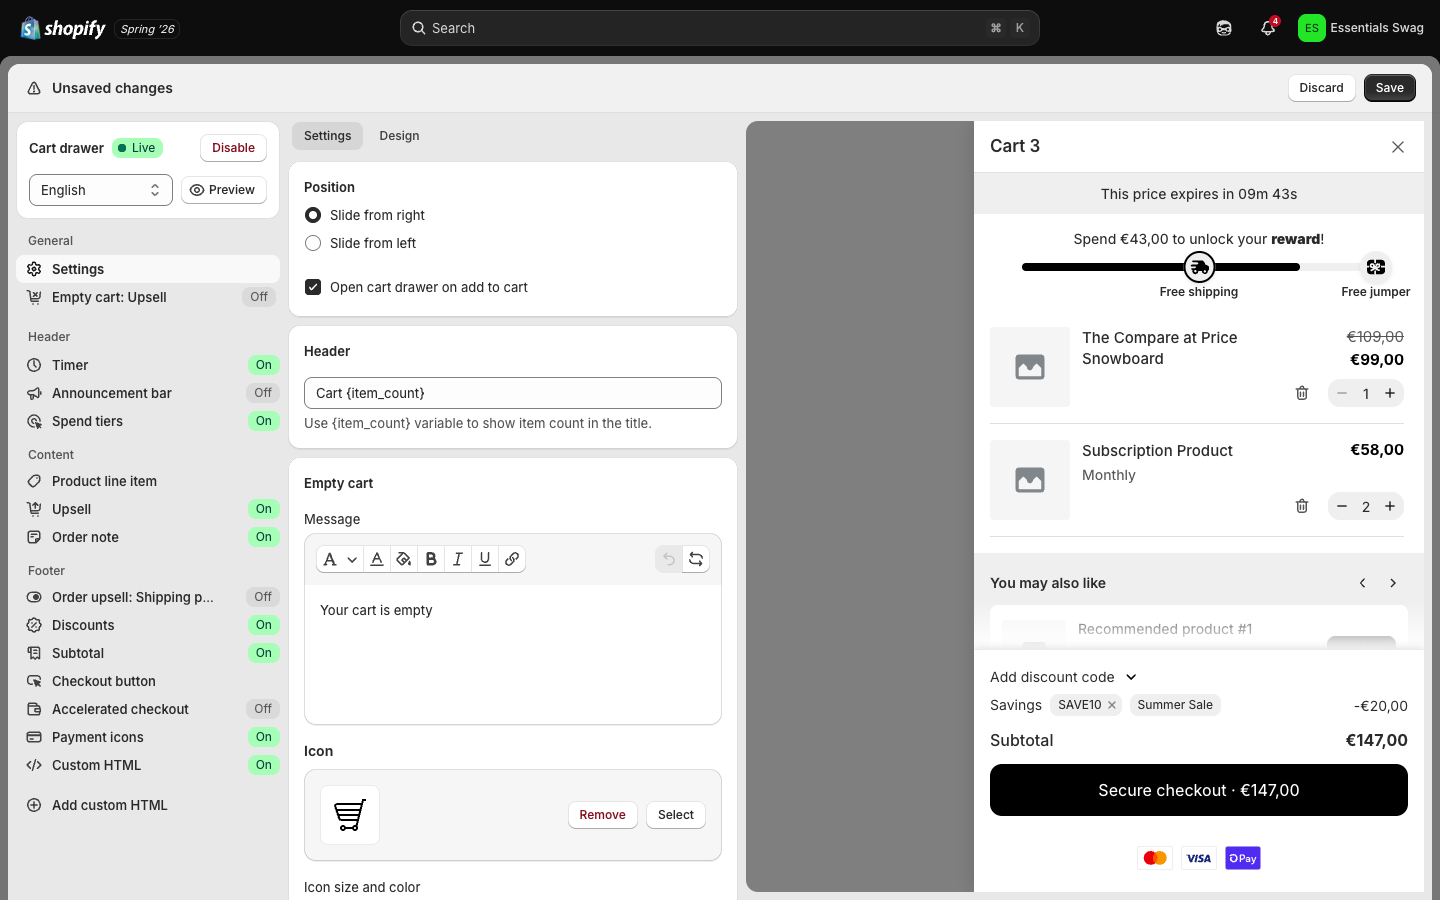
Task: Switch to the Design tab
Action: point(399,136)
